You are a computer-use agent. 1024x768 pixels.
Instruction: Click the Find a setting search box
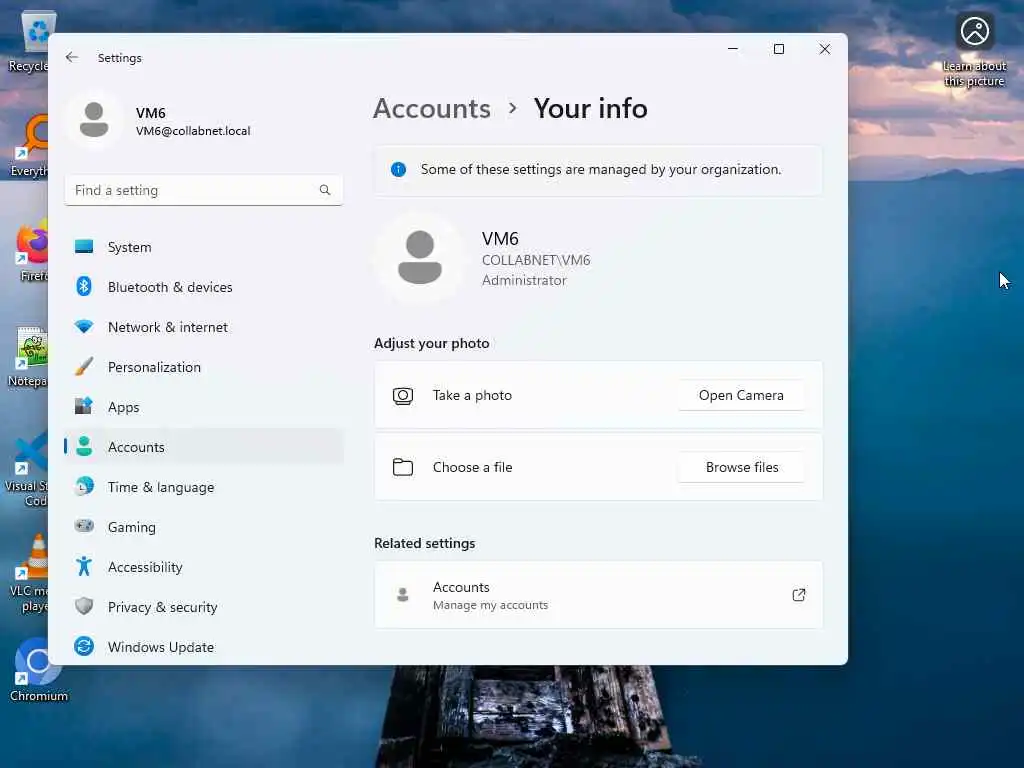(204, 190)
